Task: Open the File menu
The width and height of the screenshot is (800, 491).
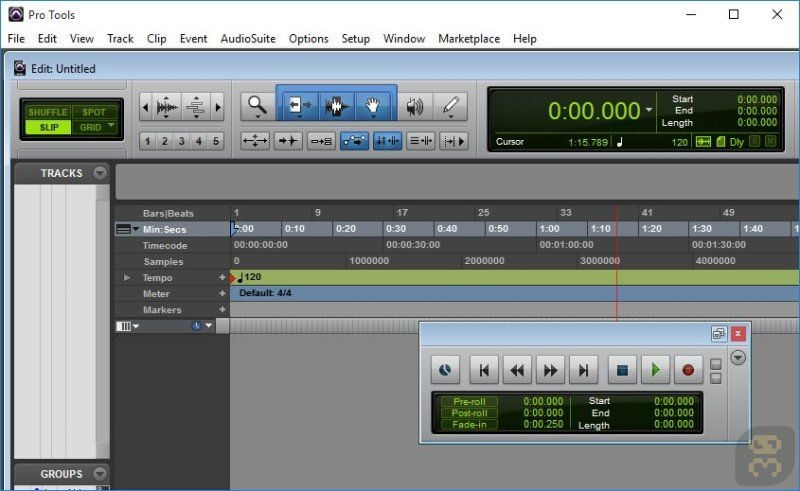Action: click(16, 39)
